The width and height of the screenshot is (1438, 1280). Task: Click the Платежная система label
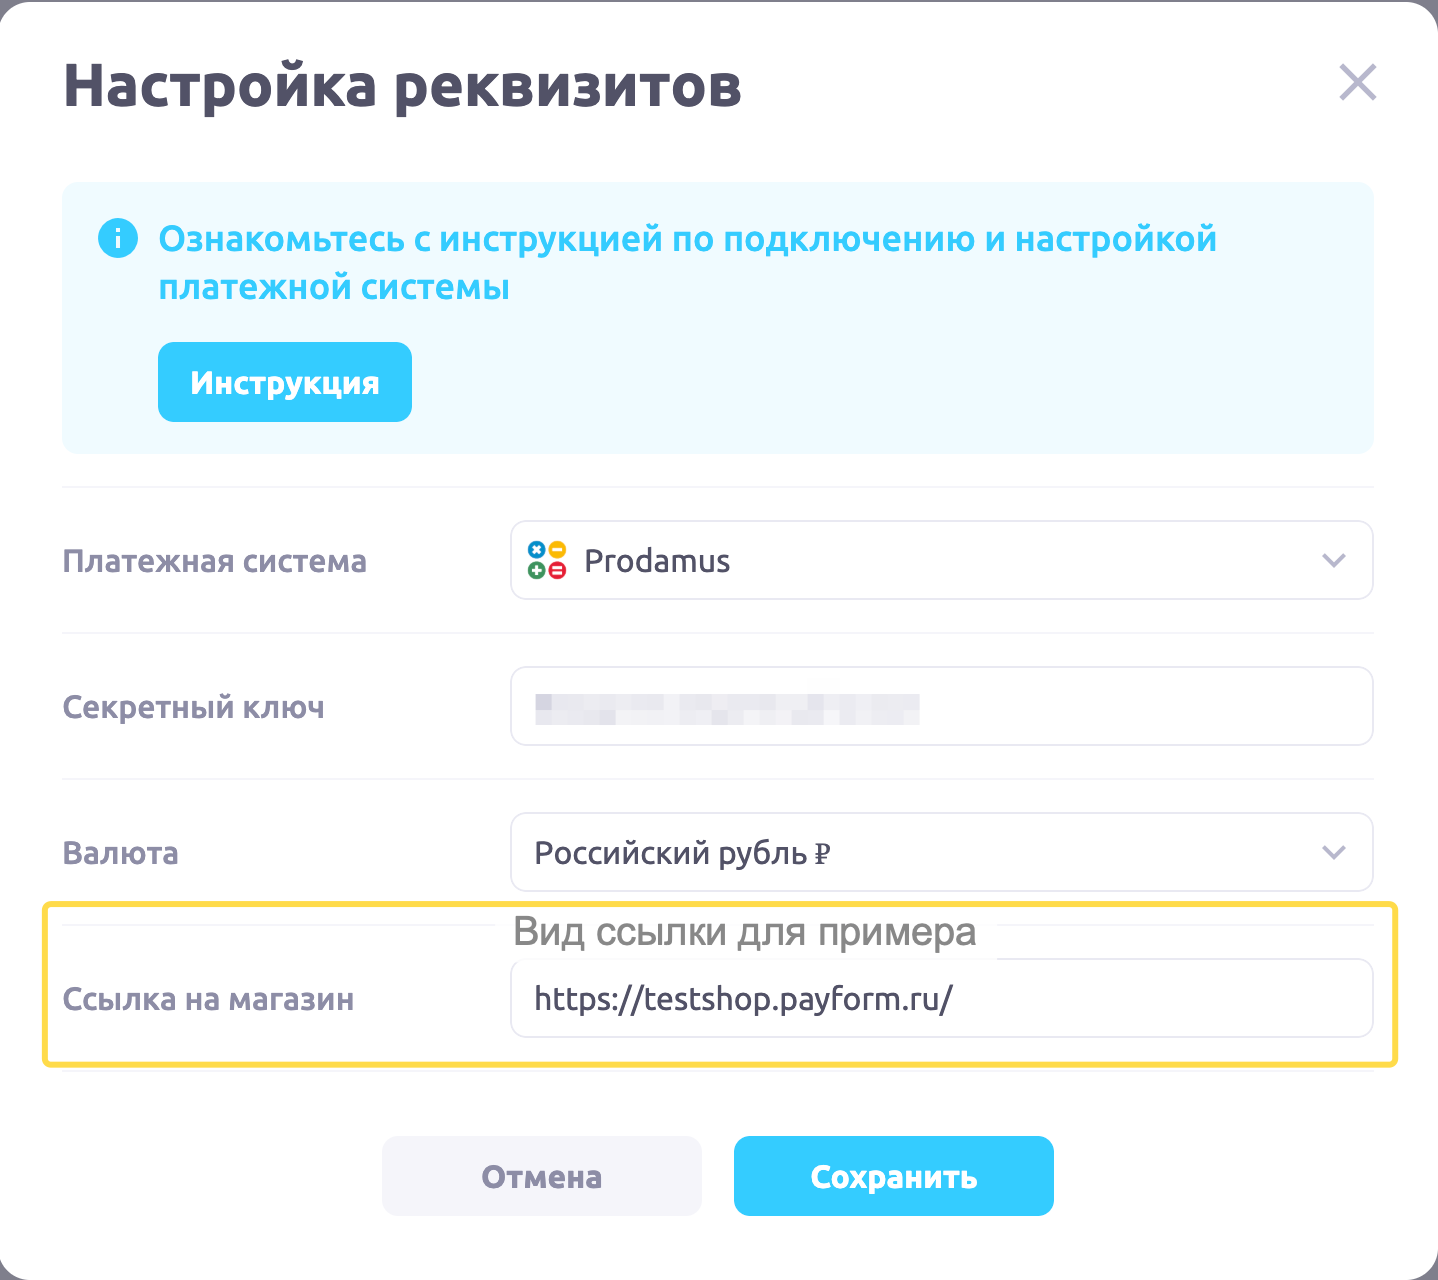pyautogui.click(x=214, y=561)
